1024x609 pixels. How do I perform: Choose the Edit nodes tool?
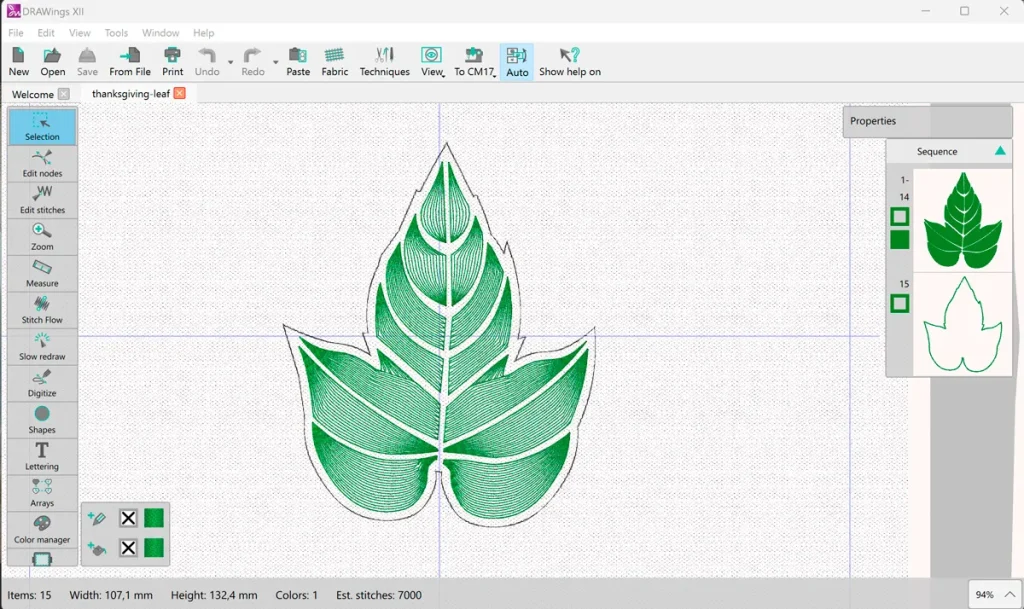42,163
